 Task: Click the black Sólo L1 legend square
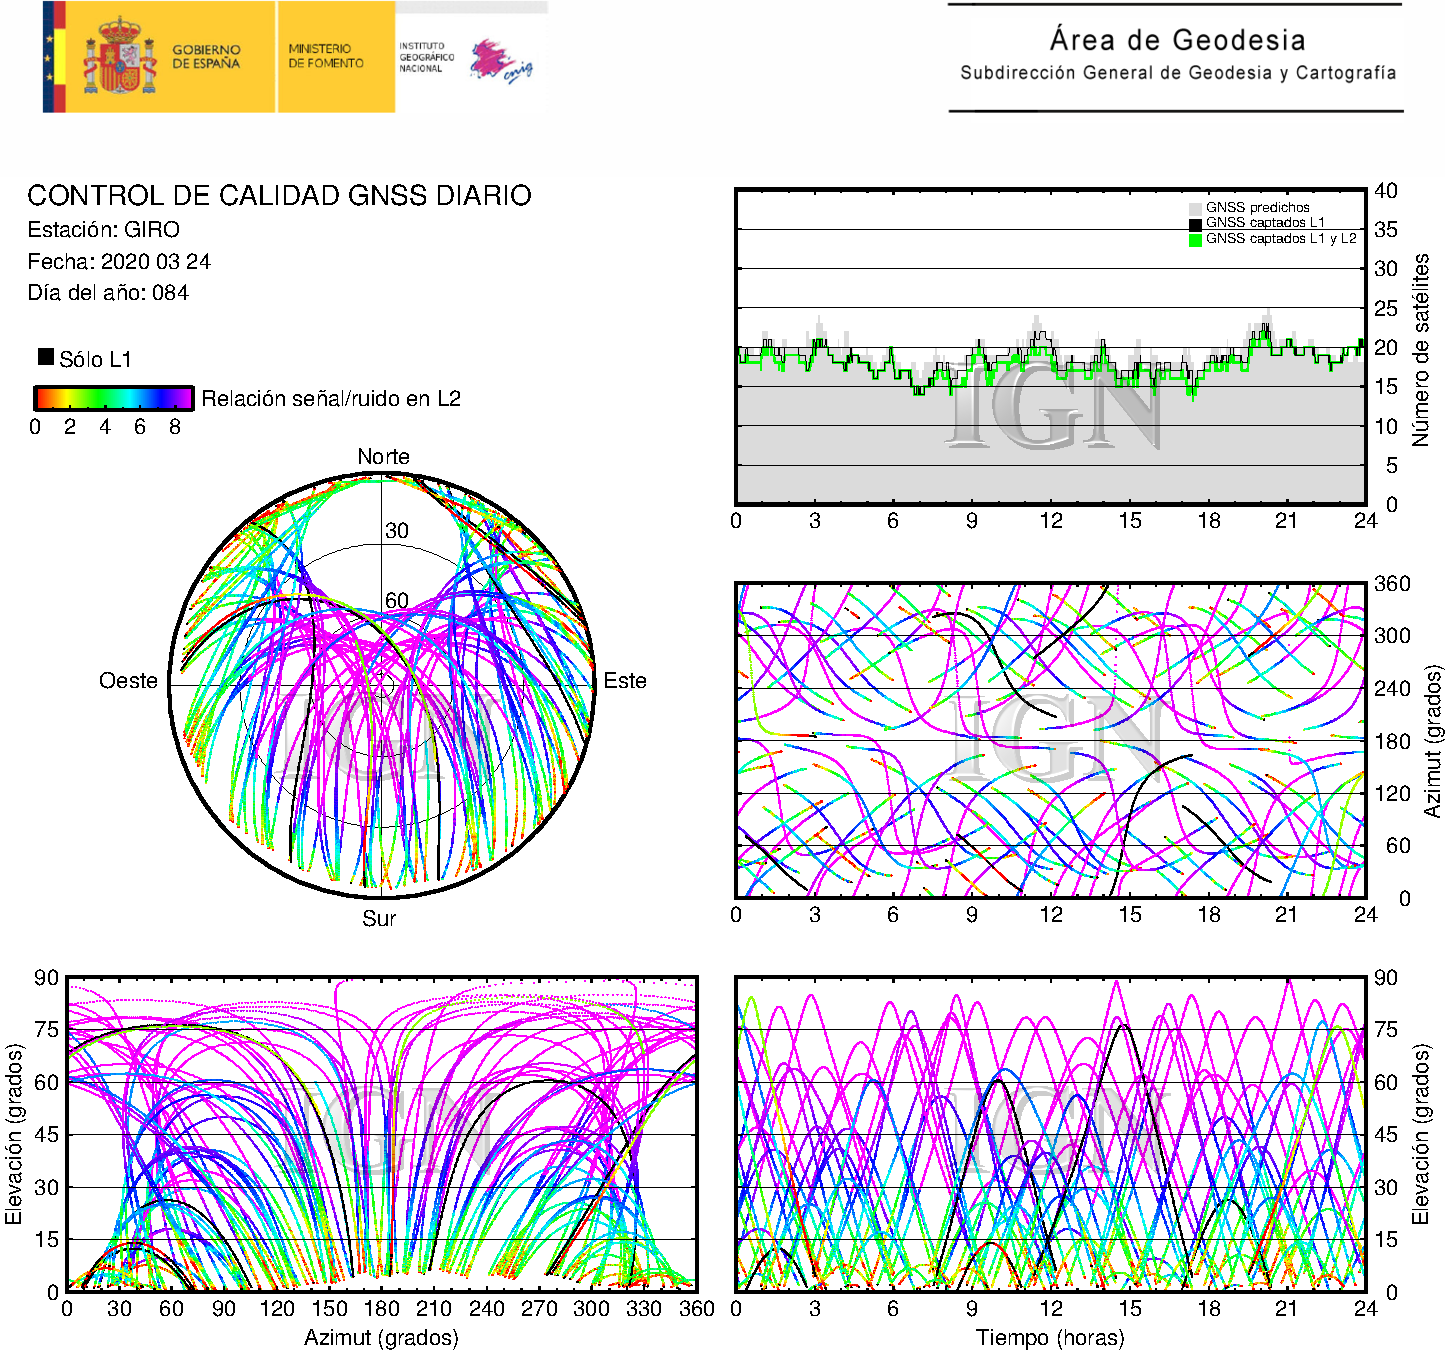coord(46,357)
